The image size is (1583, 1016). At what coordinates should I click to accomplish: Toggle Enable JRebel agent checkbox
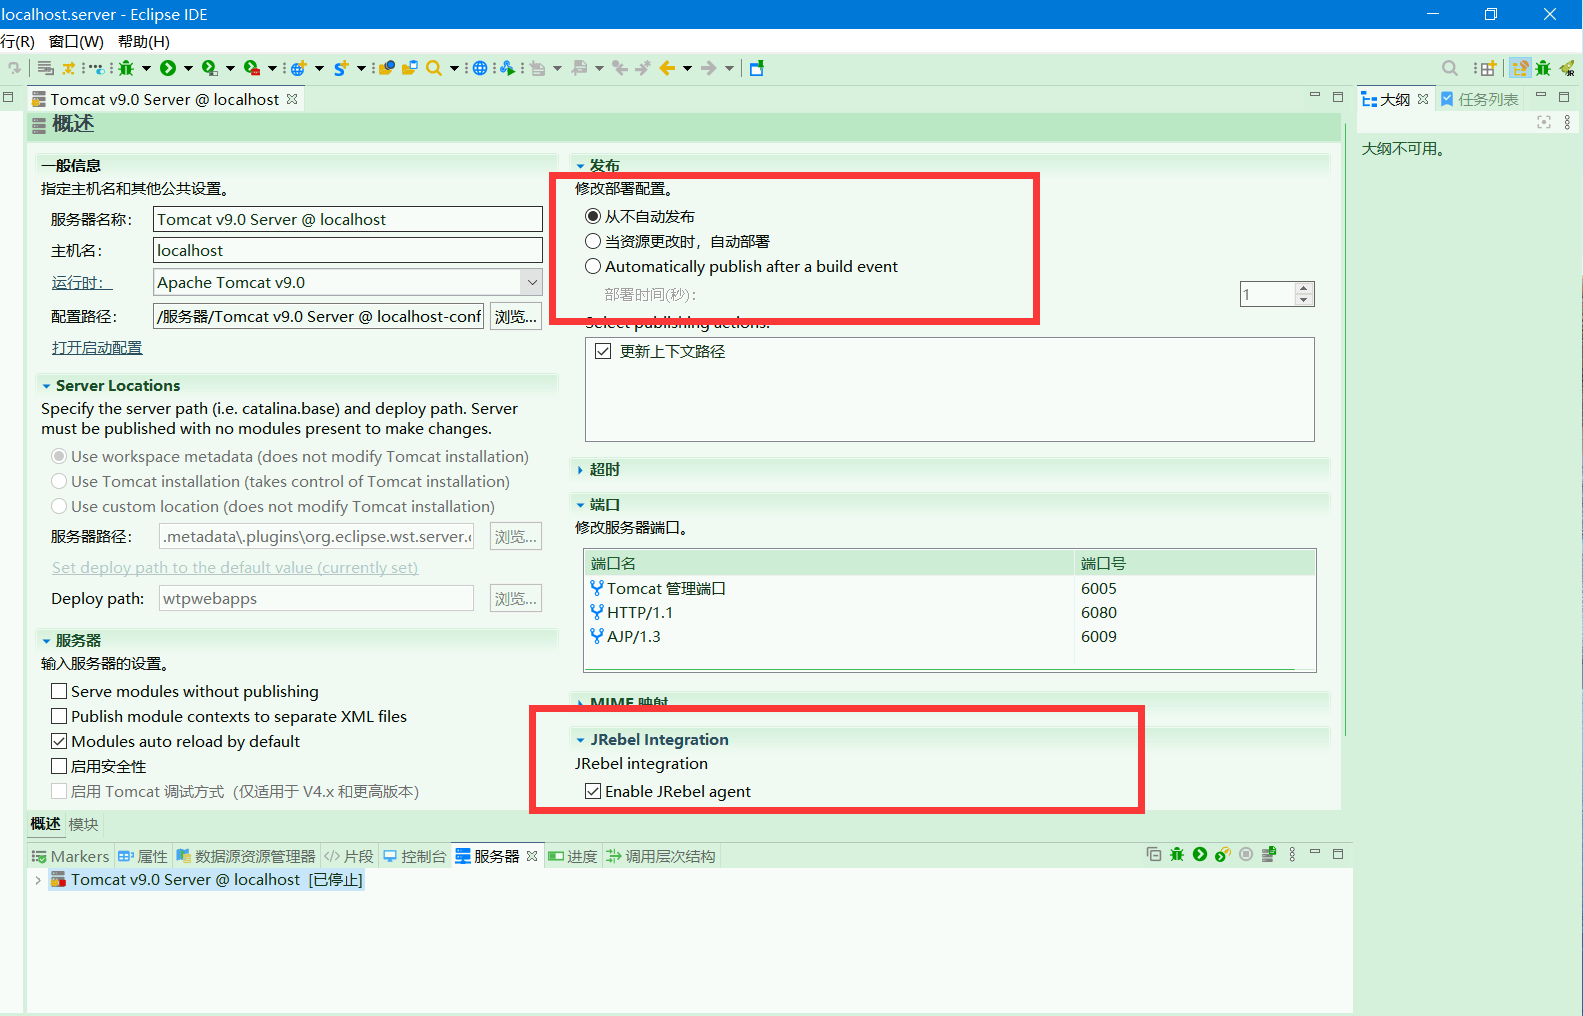(x=593, y=791)
